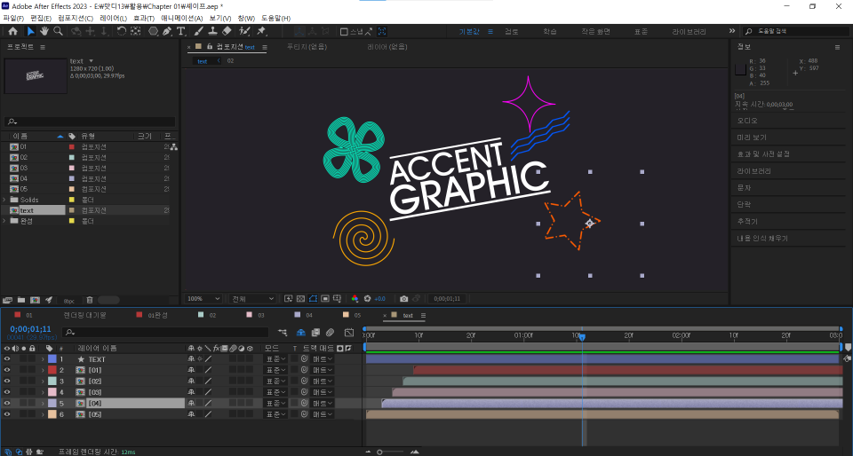Open the 애니메이션(A) menu
853x456 pixels.
coord(182,18)
